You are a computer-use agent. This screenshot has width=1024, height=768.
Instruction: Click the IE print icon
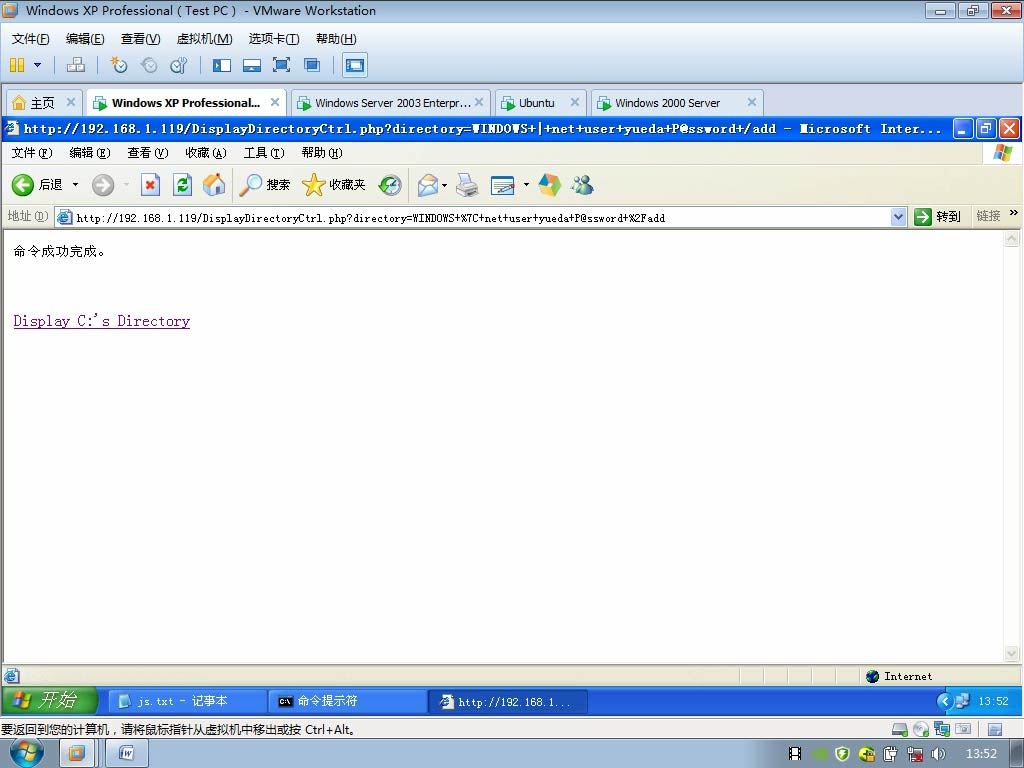[467, 185]
